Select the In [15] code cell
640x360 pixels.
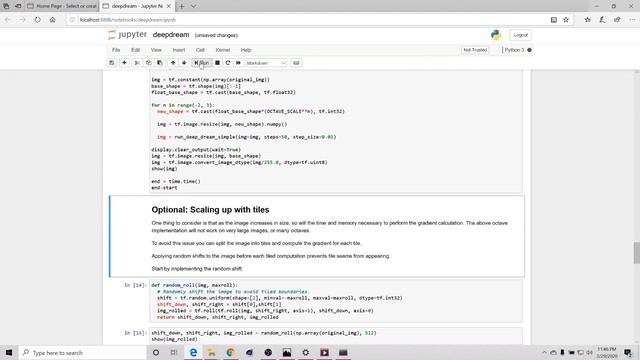[x=336, y=336]
